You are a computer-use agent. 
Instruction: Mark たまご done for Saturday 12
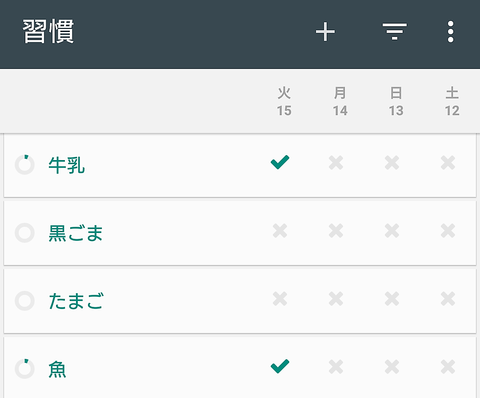448,299
